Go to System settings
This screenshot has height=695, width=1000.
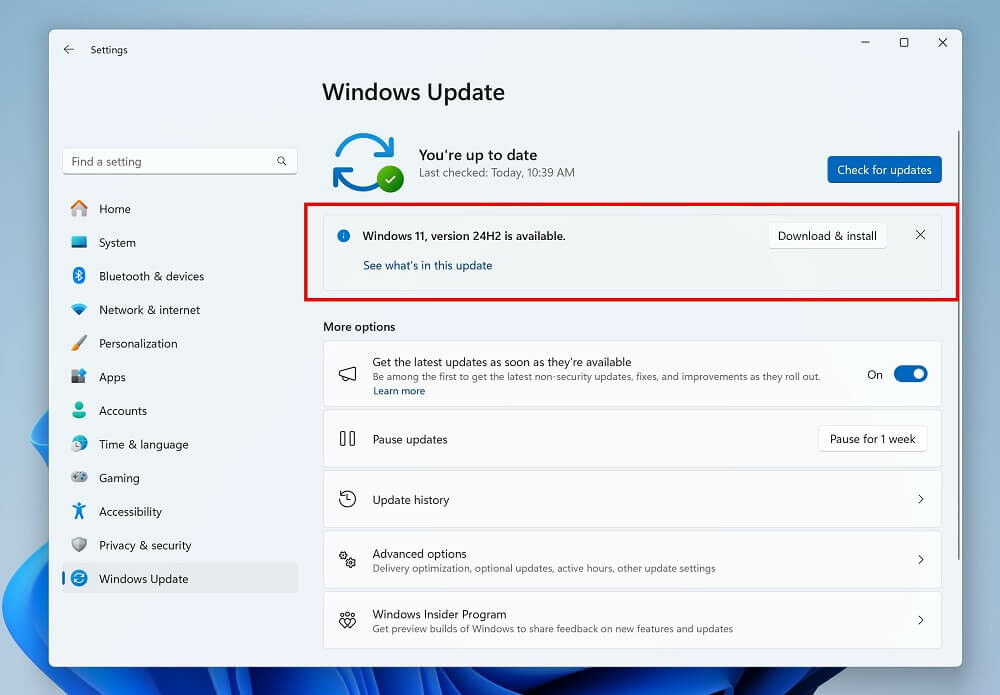(180, 242)
